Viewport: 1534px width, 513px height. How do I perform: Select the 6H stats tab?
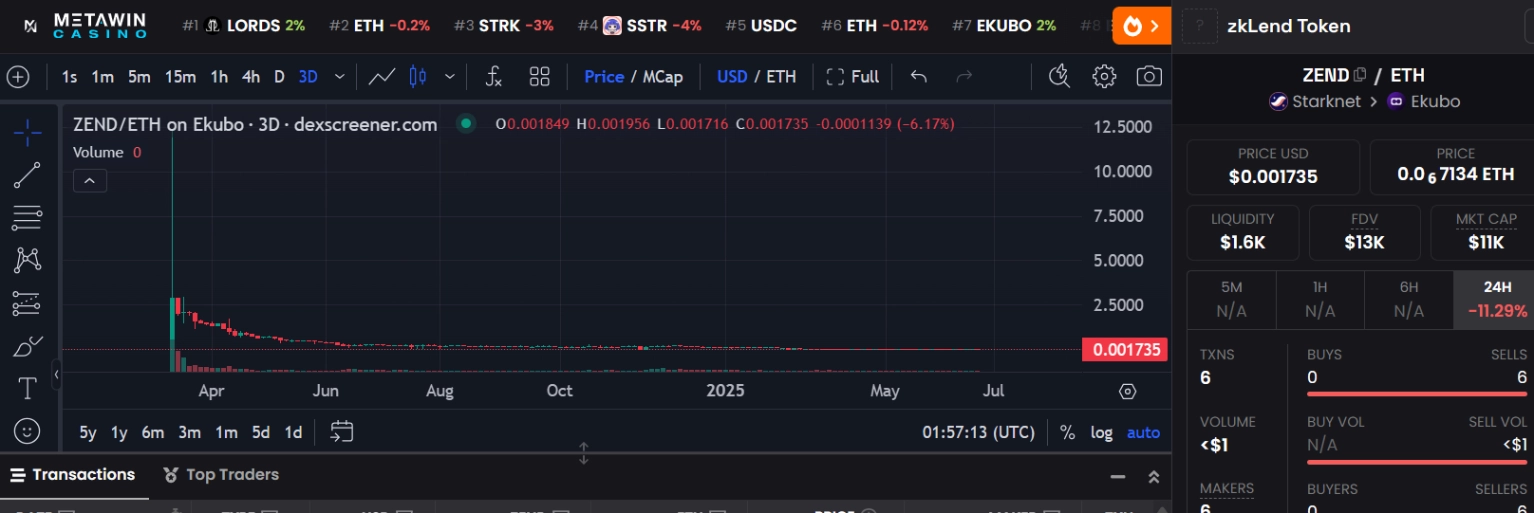coord(1408,299)
